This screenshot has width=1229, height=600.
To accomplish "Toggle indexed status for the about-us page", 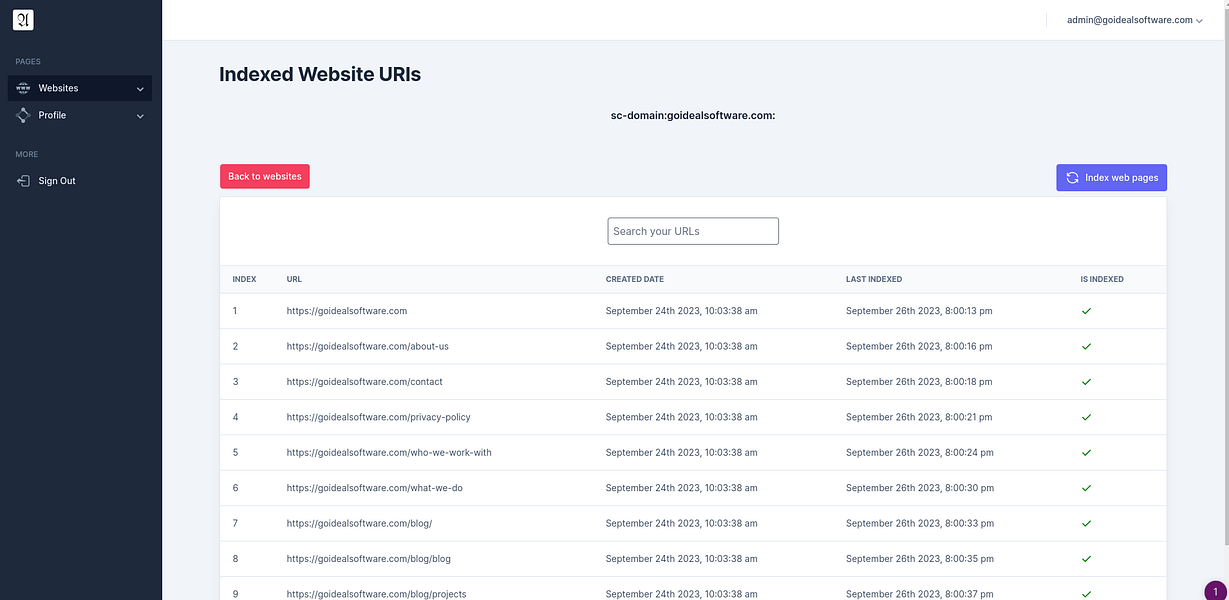I will [1085, 346].
